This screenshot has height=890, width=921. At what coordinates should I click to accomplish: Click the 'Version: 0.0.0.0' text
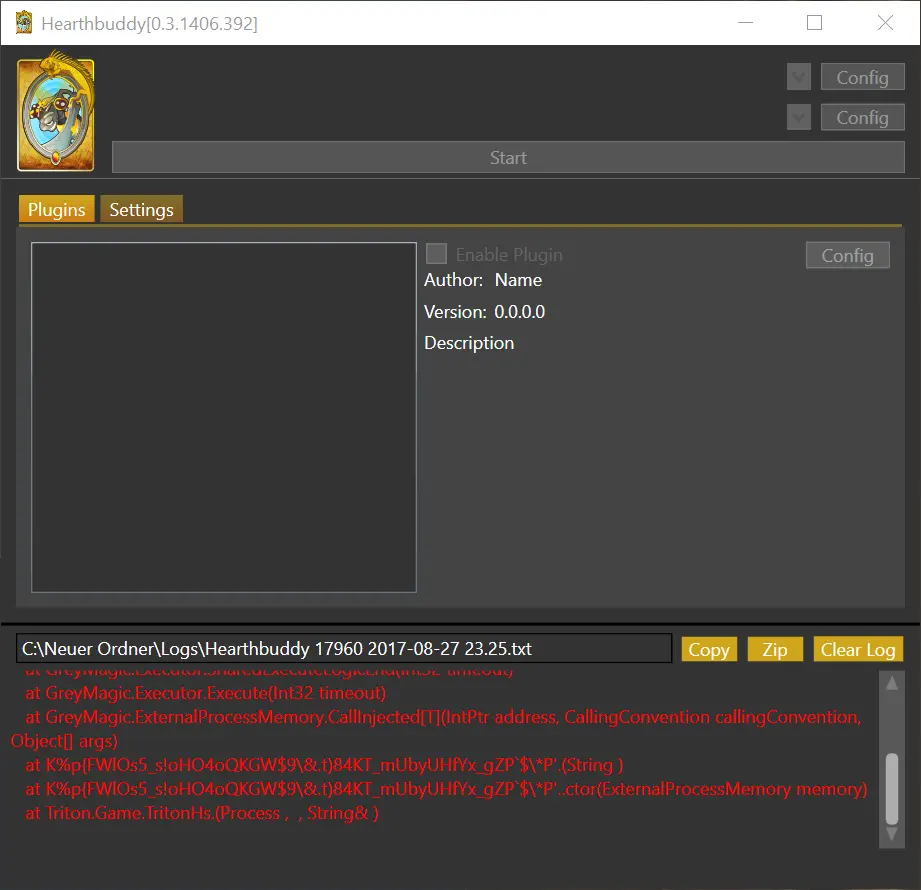tap(485, 311)
